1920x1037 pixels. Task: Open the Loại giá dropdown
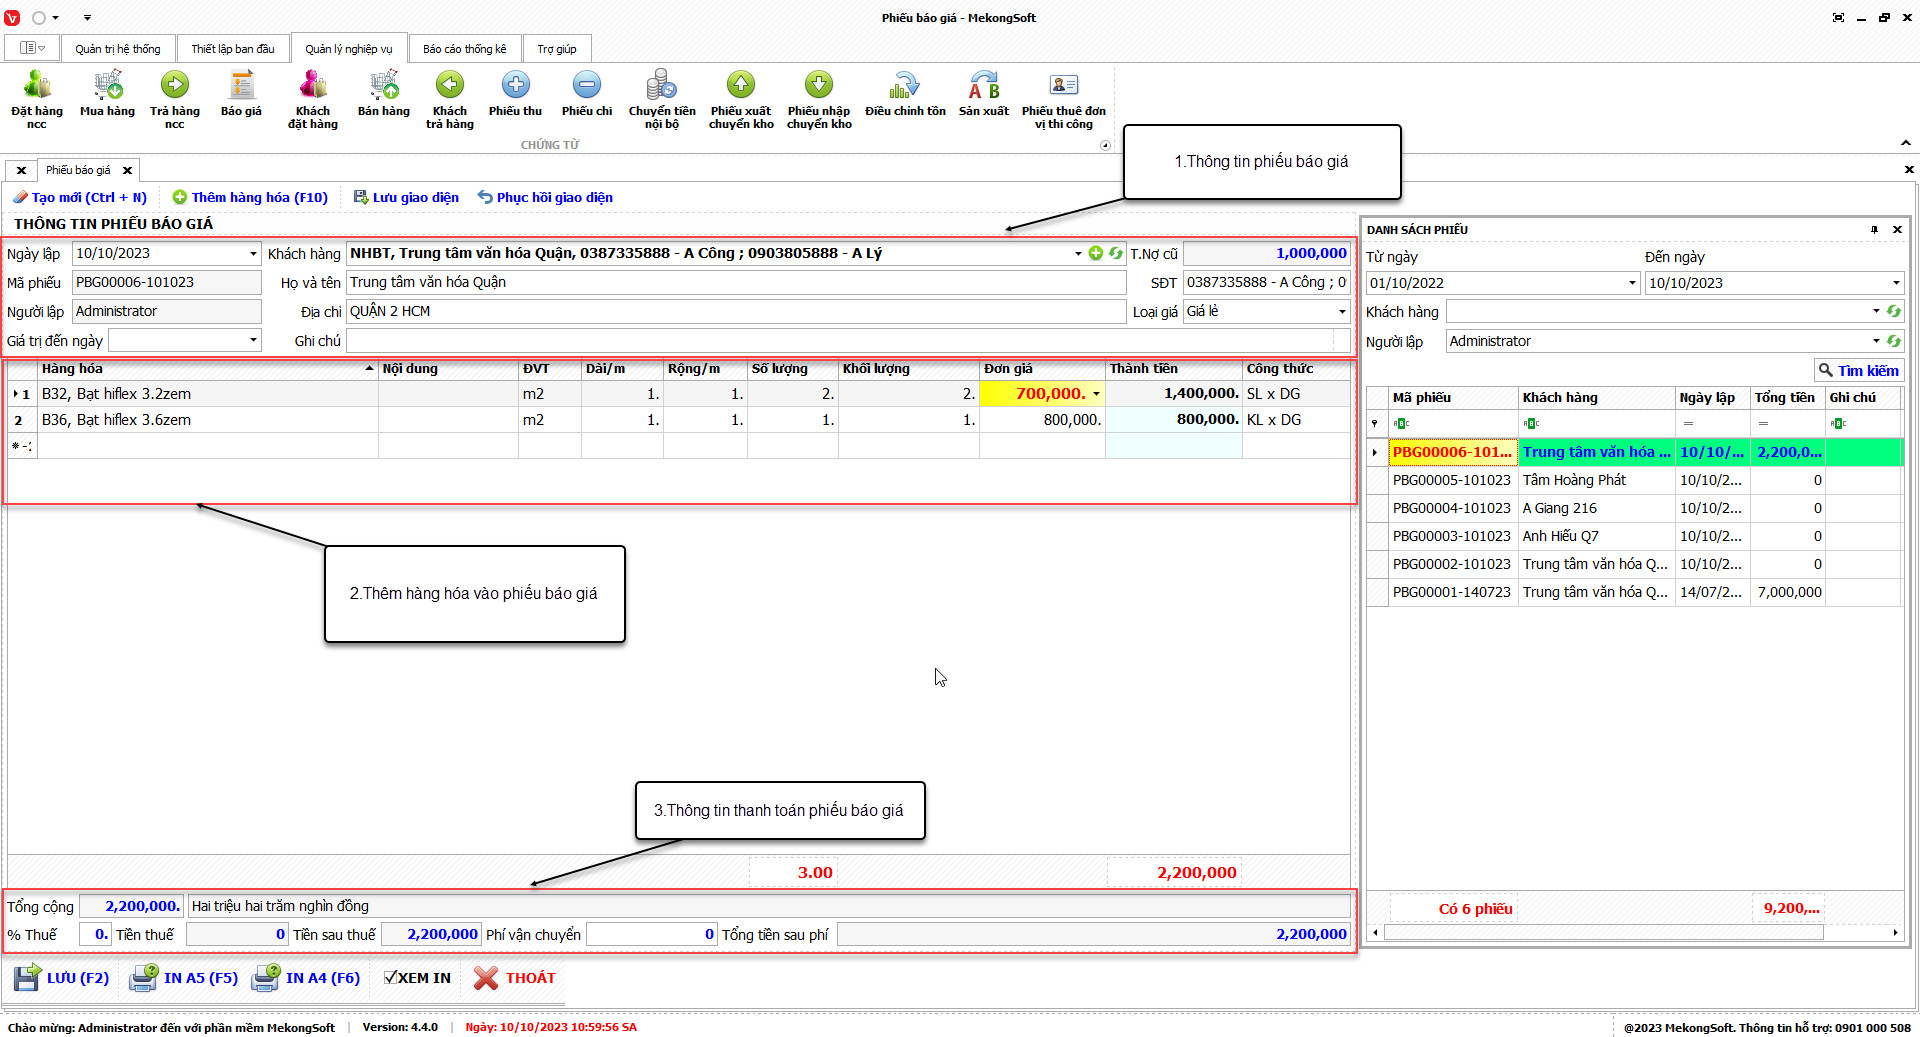click(1342, 312)
